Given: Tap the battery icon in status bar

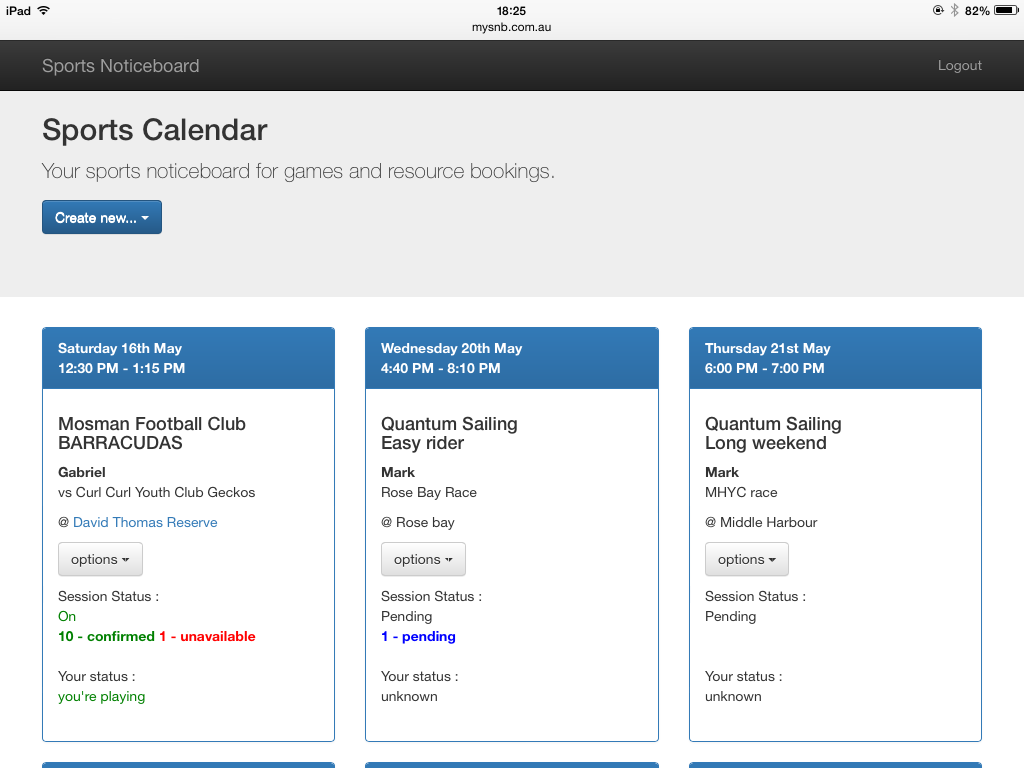Looking at the screenshot, I should click(1006, 10).
